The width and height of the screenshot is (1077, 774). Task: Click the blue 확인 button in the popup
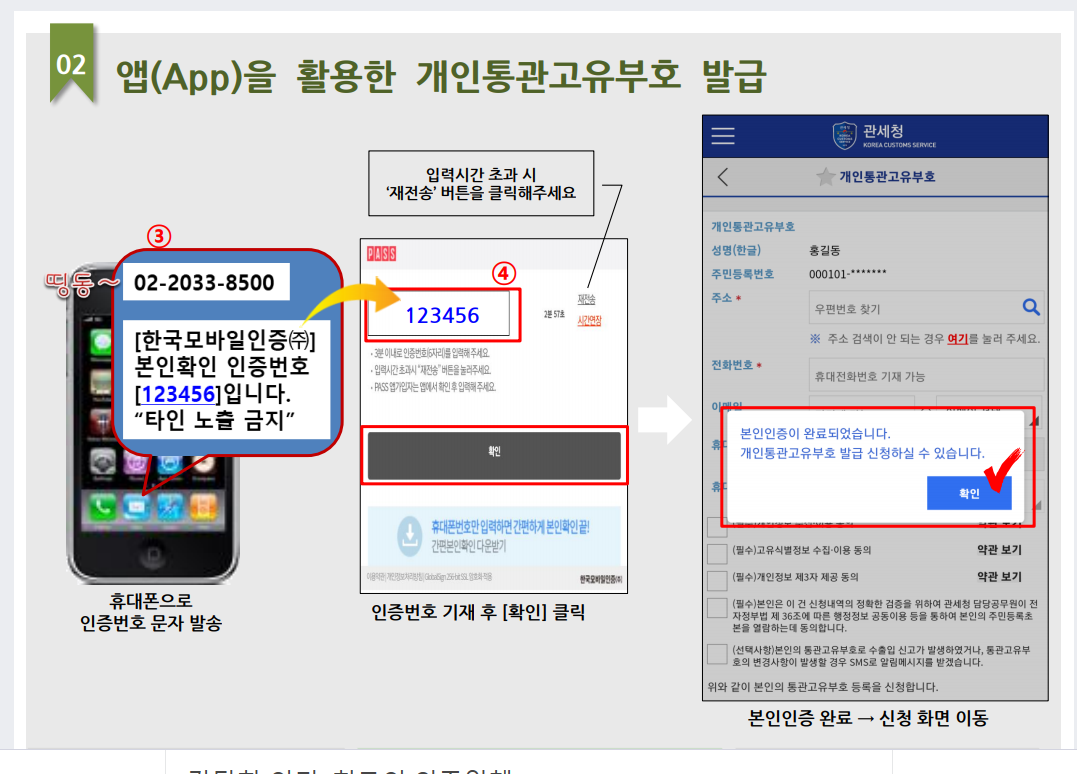point(969,491)
